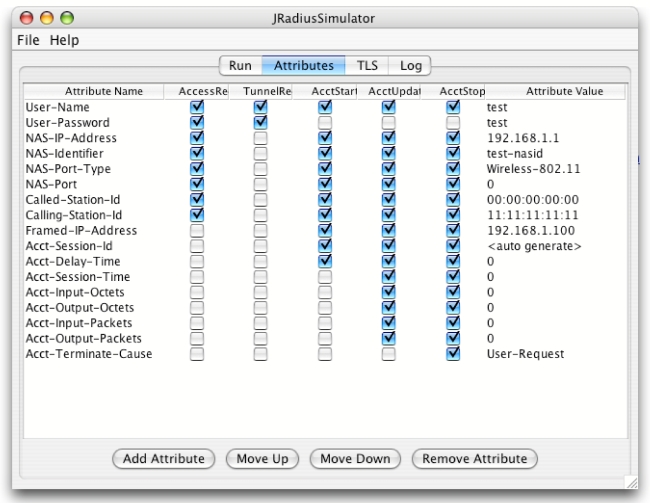Select the Acct-Session-Id attribute name
Viewport: 650px width, 503px height.
click(69, 246)
